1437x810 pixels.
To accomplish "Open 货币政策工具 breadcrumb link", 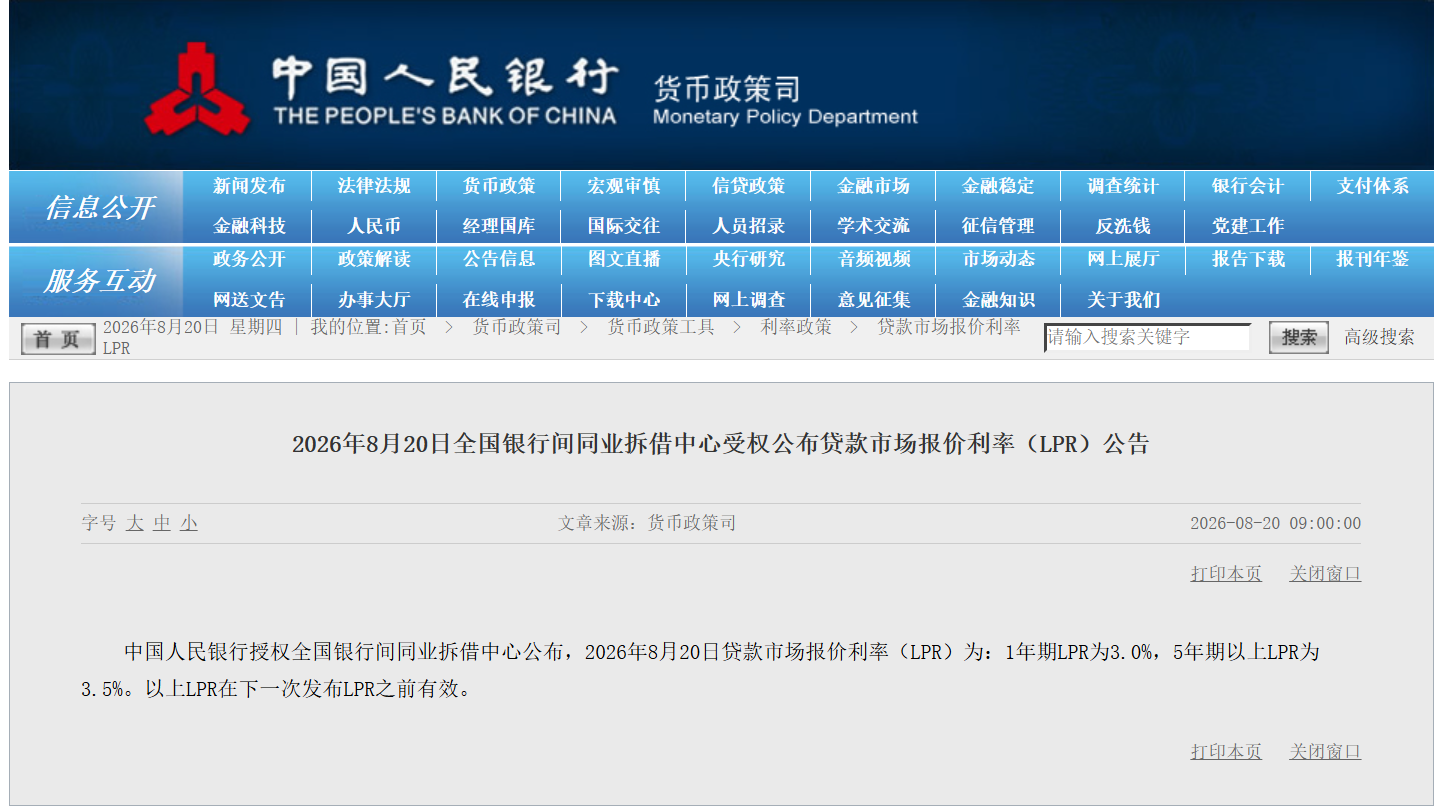I will [661, 327].
